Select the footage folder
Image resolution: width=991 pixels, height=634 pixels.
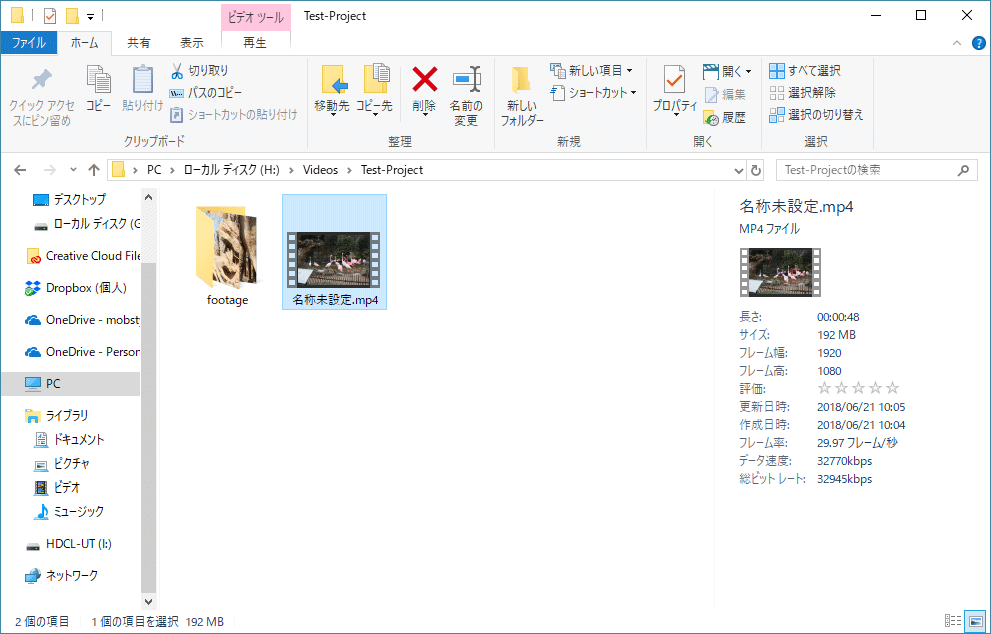(228, 255)
